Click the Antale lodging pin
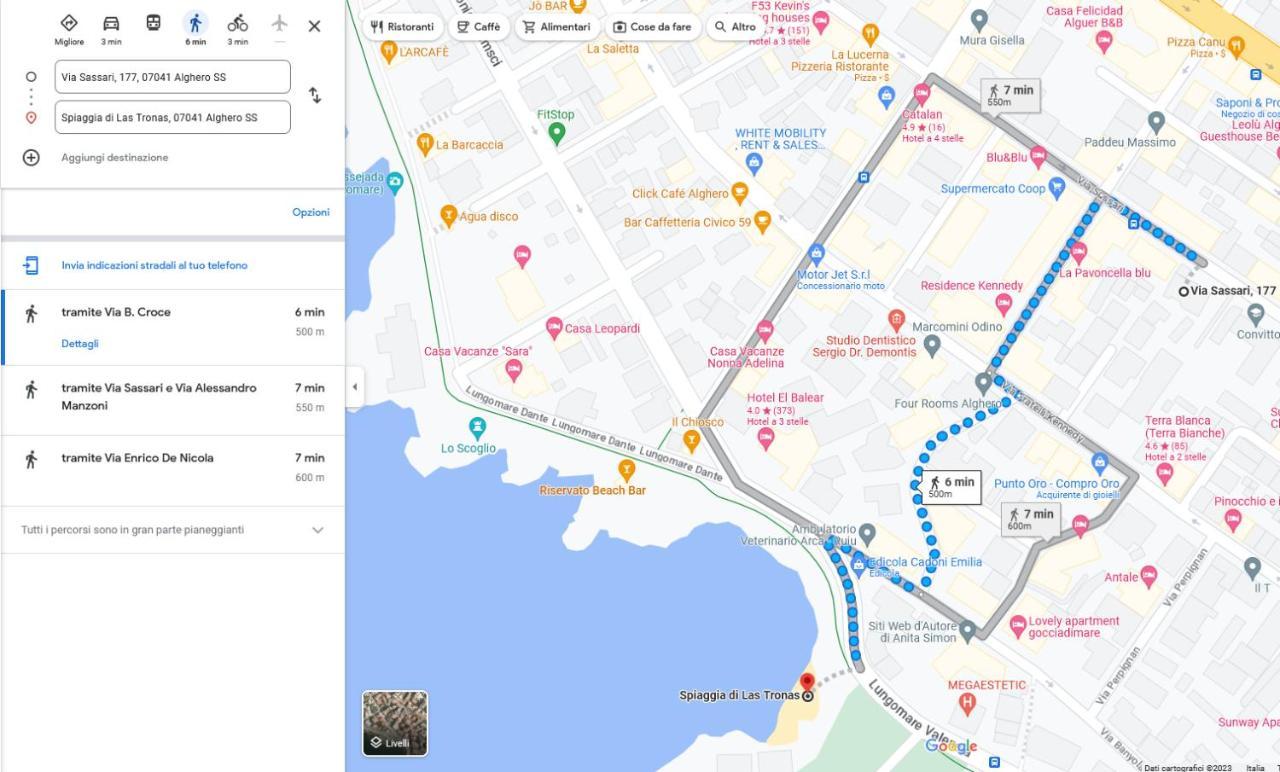1280x772 pixels. pos(1148,575)
